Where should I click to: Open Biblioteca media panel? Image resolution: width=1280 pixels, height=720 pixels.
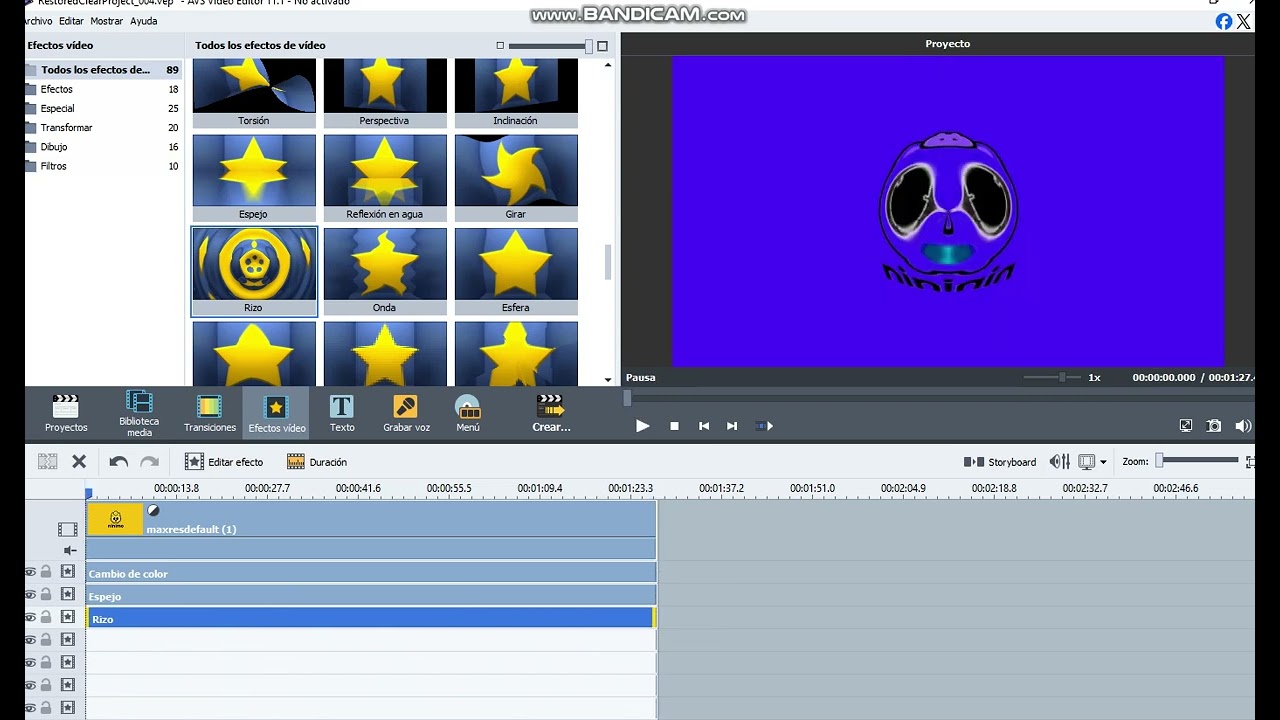click(139, 413)
